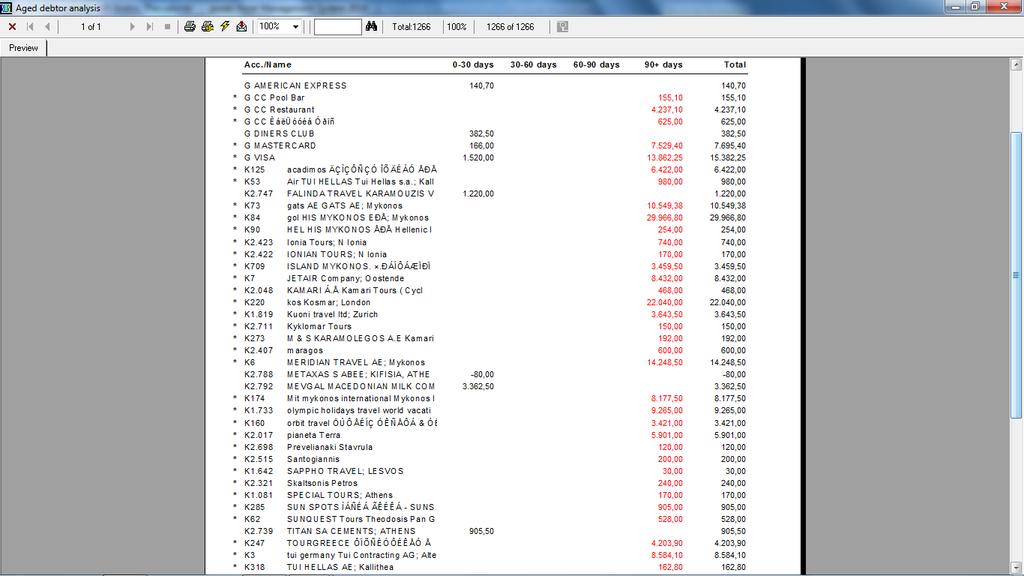Click the search text input field
Viewport: 1024px width, 576px height.
pos(338,27)
